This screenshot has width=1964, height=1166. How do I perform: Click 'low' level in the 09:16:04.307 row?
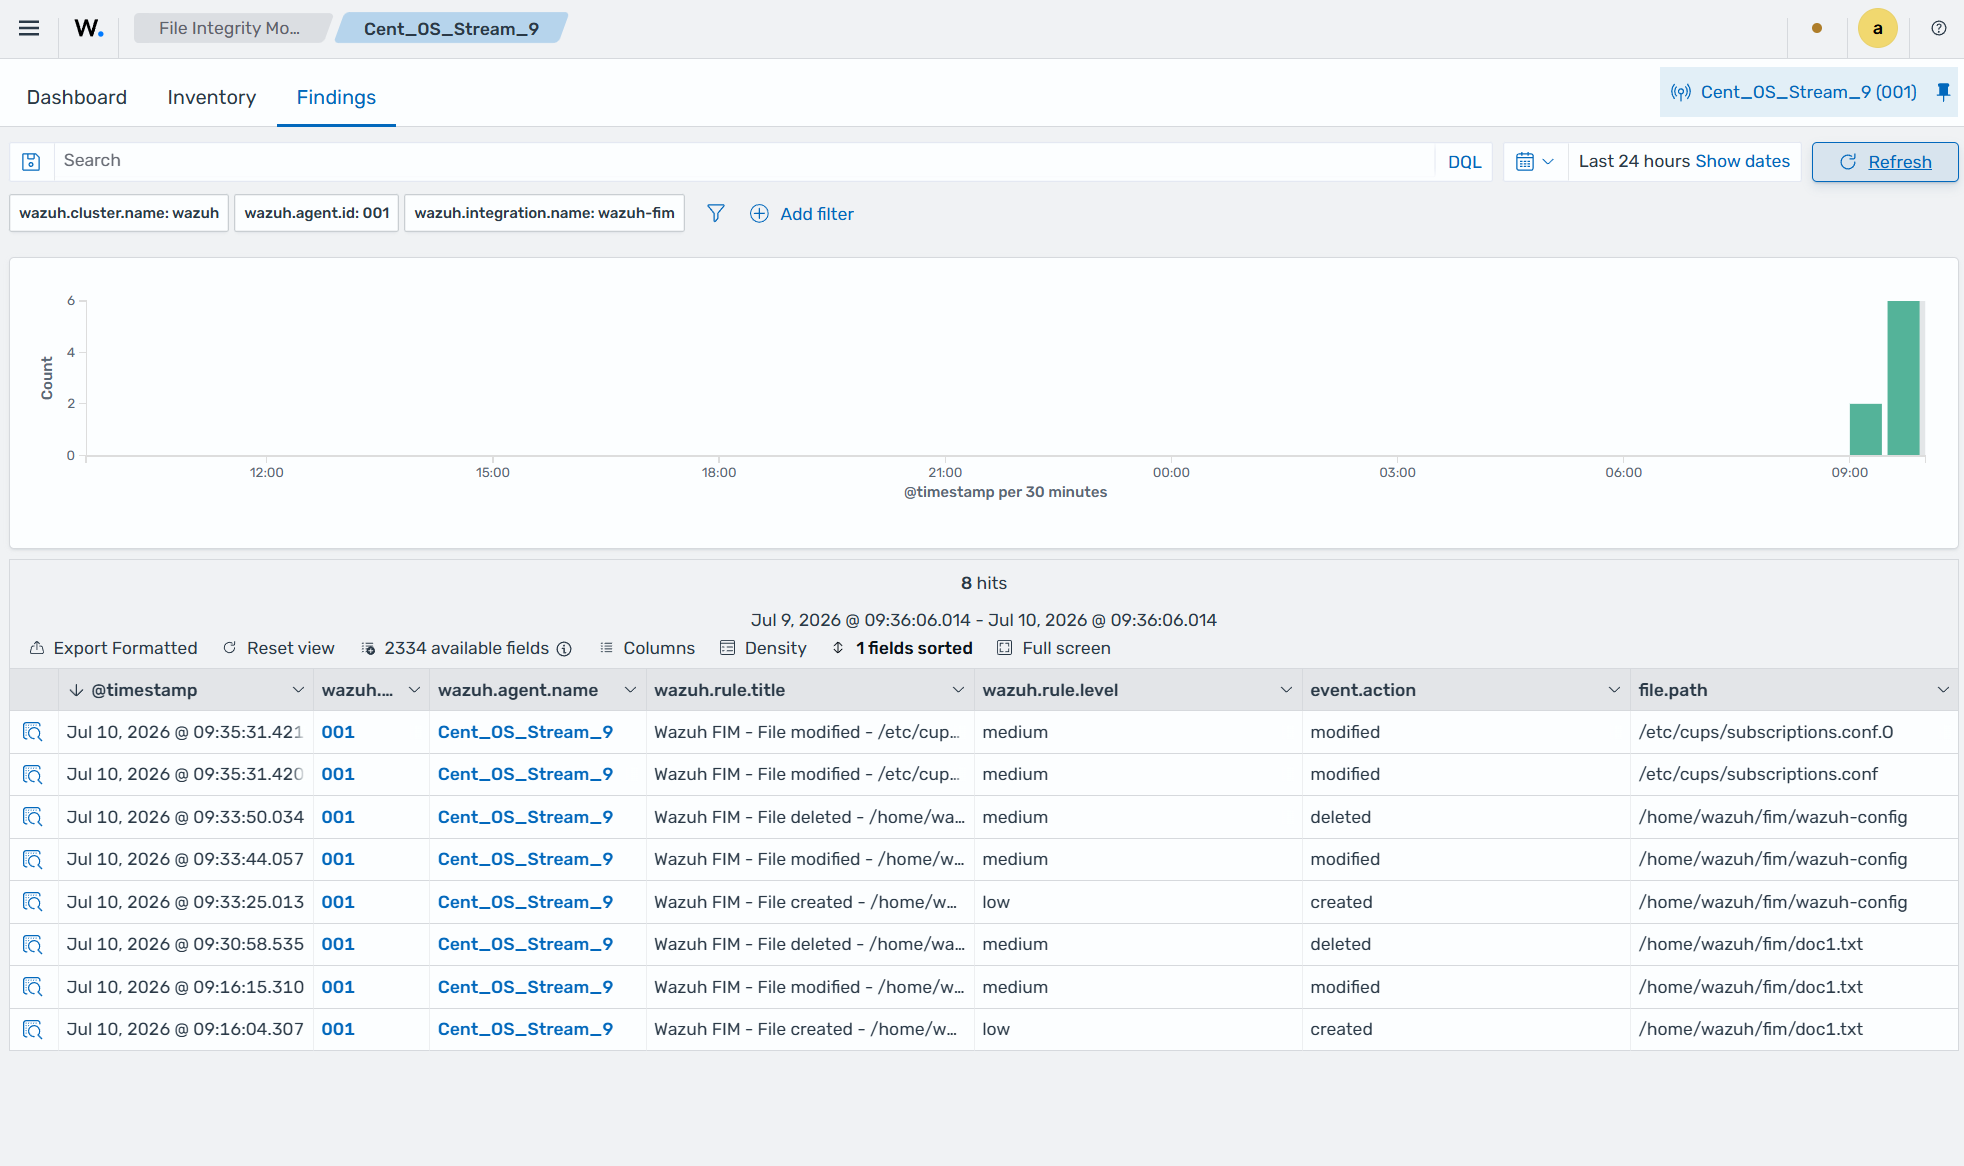pos(996,1029)
